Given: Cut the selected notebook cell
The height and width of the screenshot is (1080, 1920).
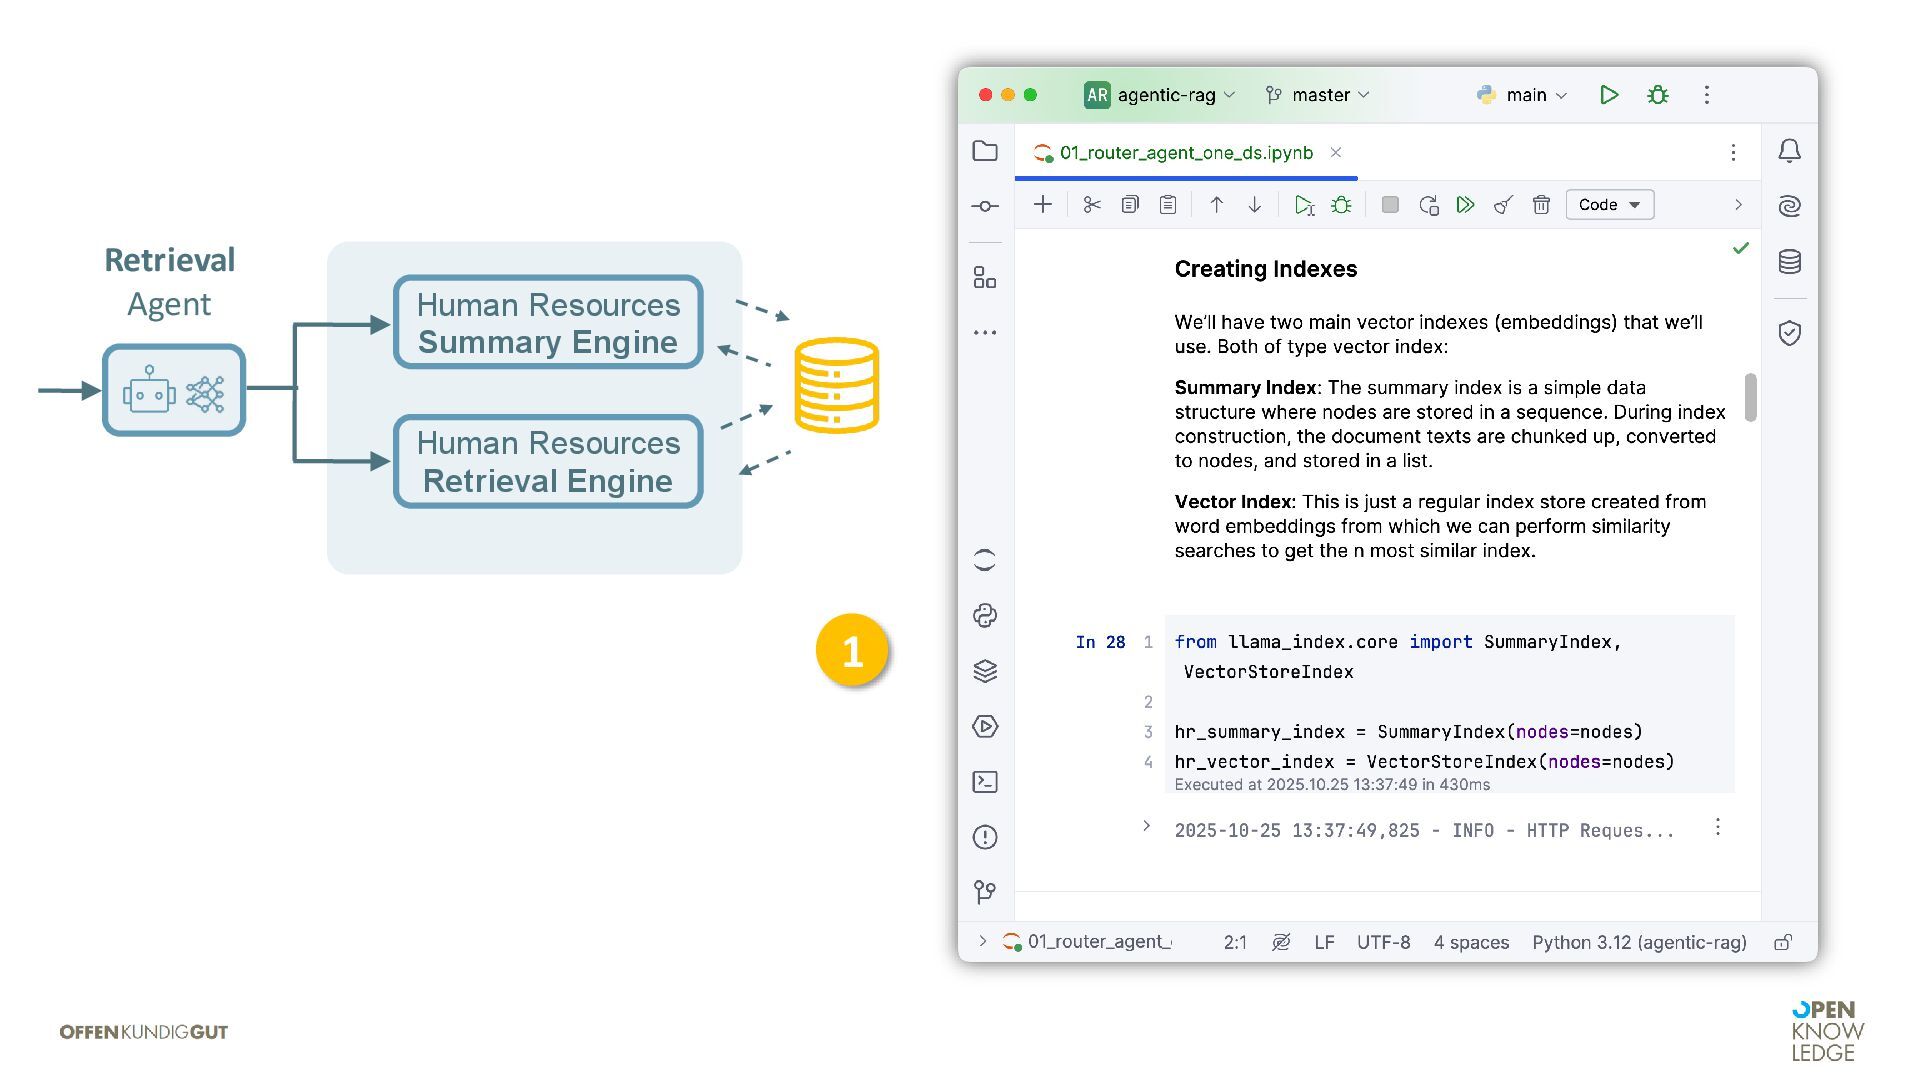Looking at the screenshot, I should coord(1092,205).
